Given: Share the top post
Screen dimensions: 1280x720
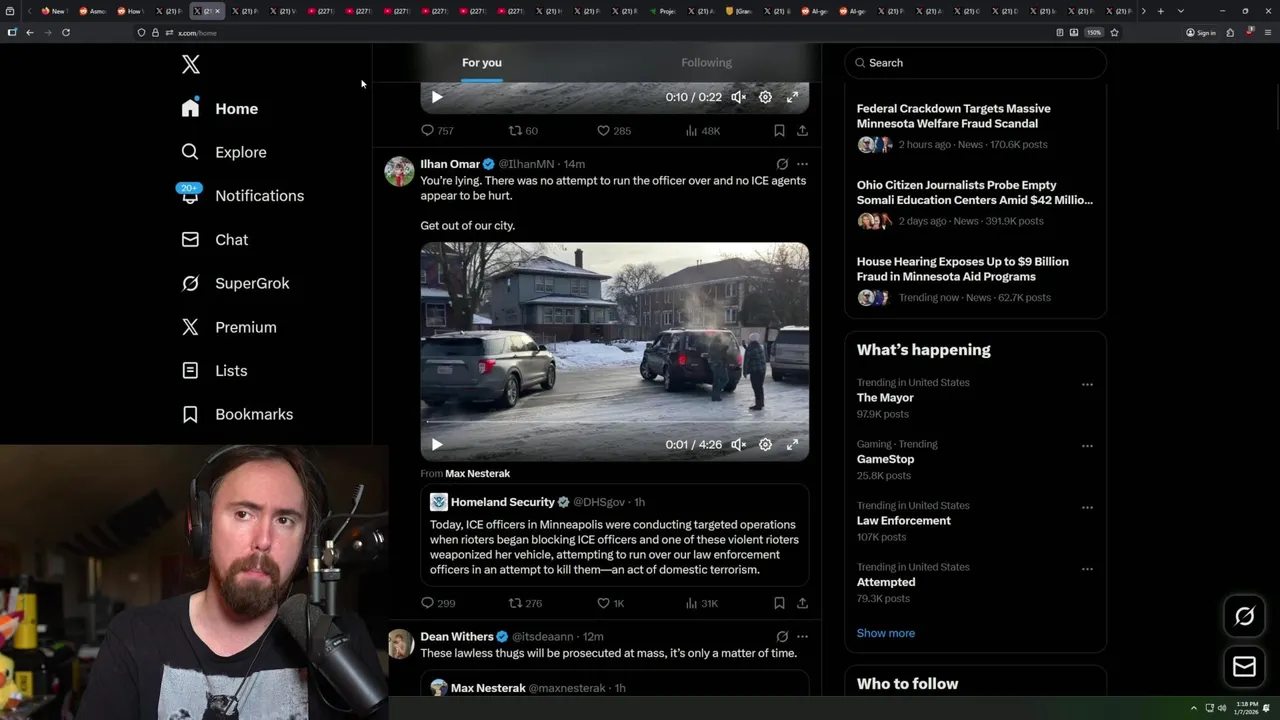Looking at the screenshot, I should pos(802,130).
